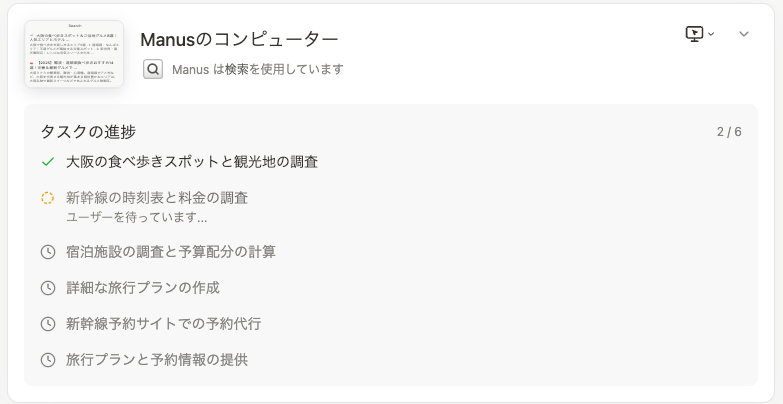
Task: Click the search magnifier icon
Action: click(153, 69)
